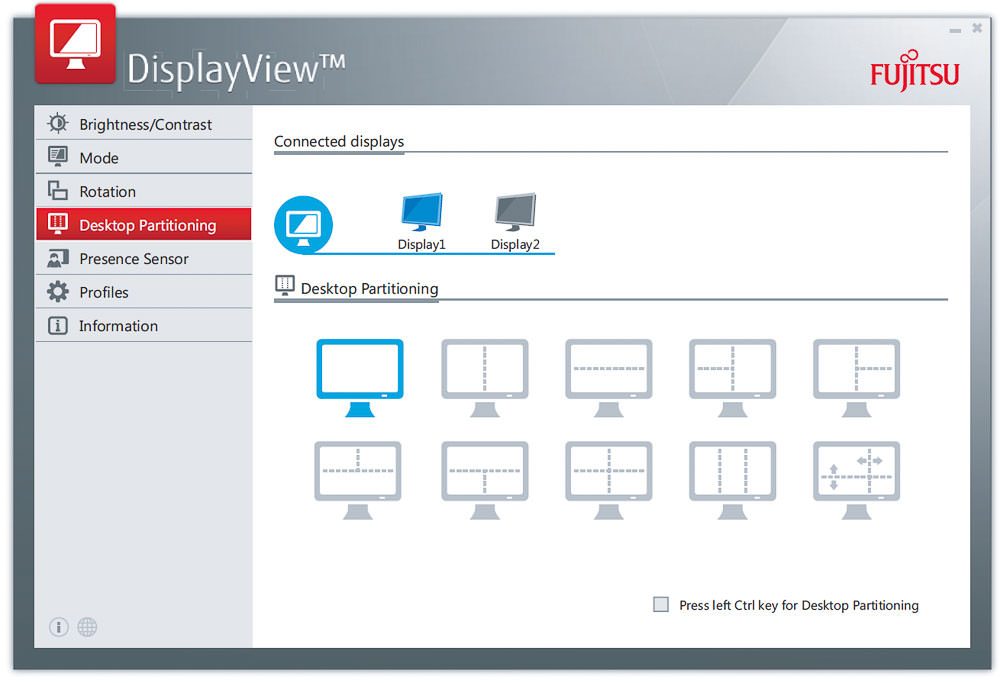Viewport: 1000px width, 683px height.
Task: Pick layout with left side split horizontally
Action: point(732,378)
